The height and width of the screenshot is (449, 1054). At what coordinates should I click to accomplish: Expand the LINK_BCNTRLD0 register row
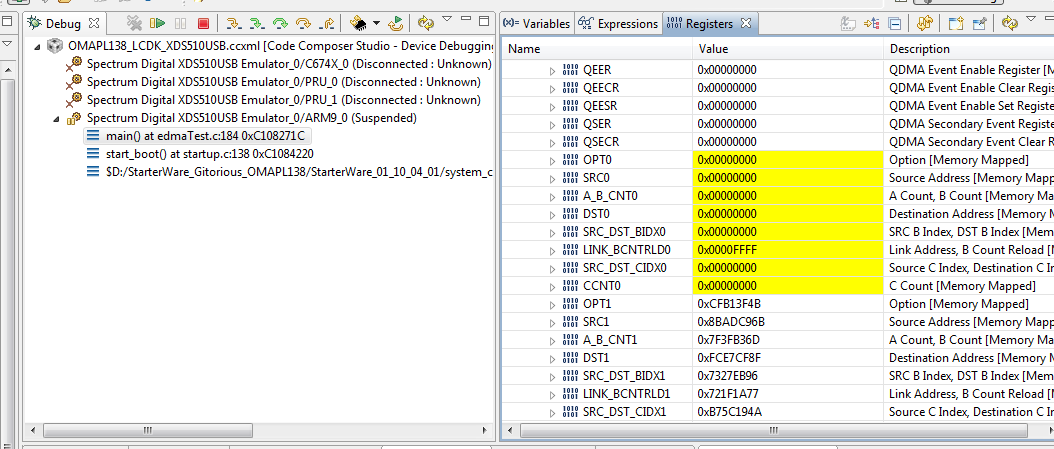[x=553, y=250]
